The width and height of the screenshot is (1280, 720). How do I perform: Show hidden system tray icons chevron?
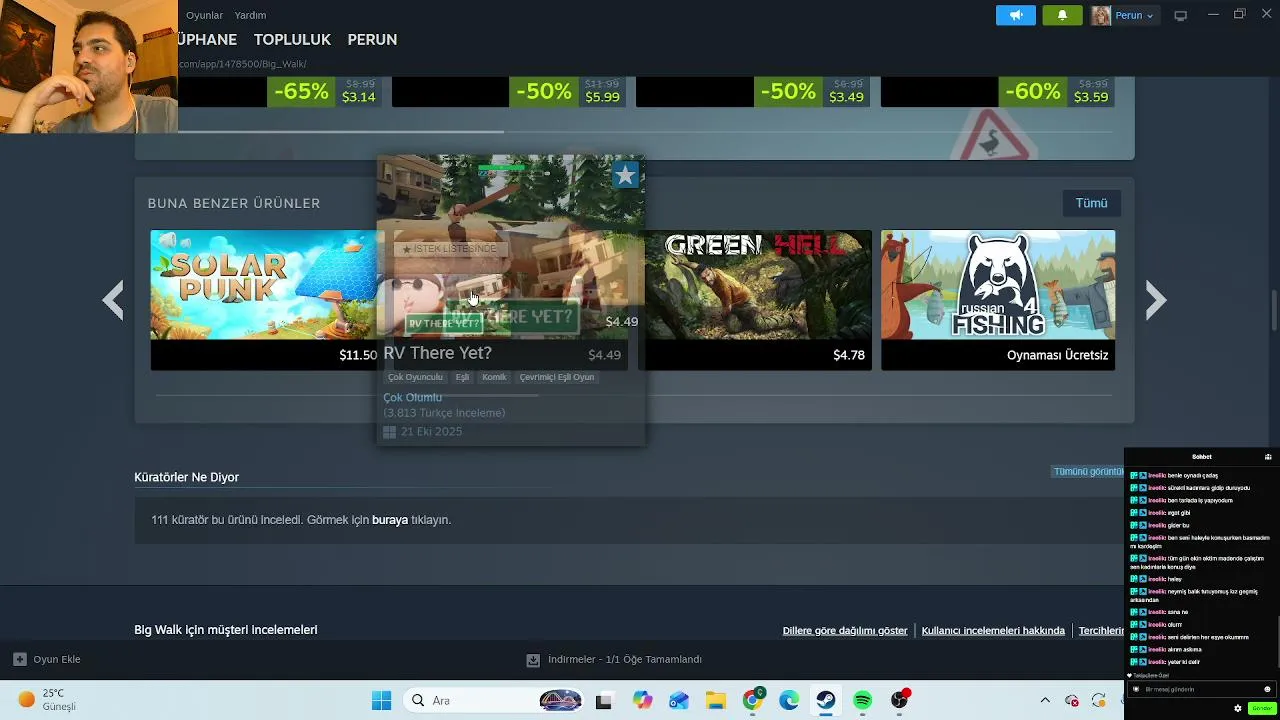pyautogui.click(x=1045, y=700)
